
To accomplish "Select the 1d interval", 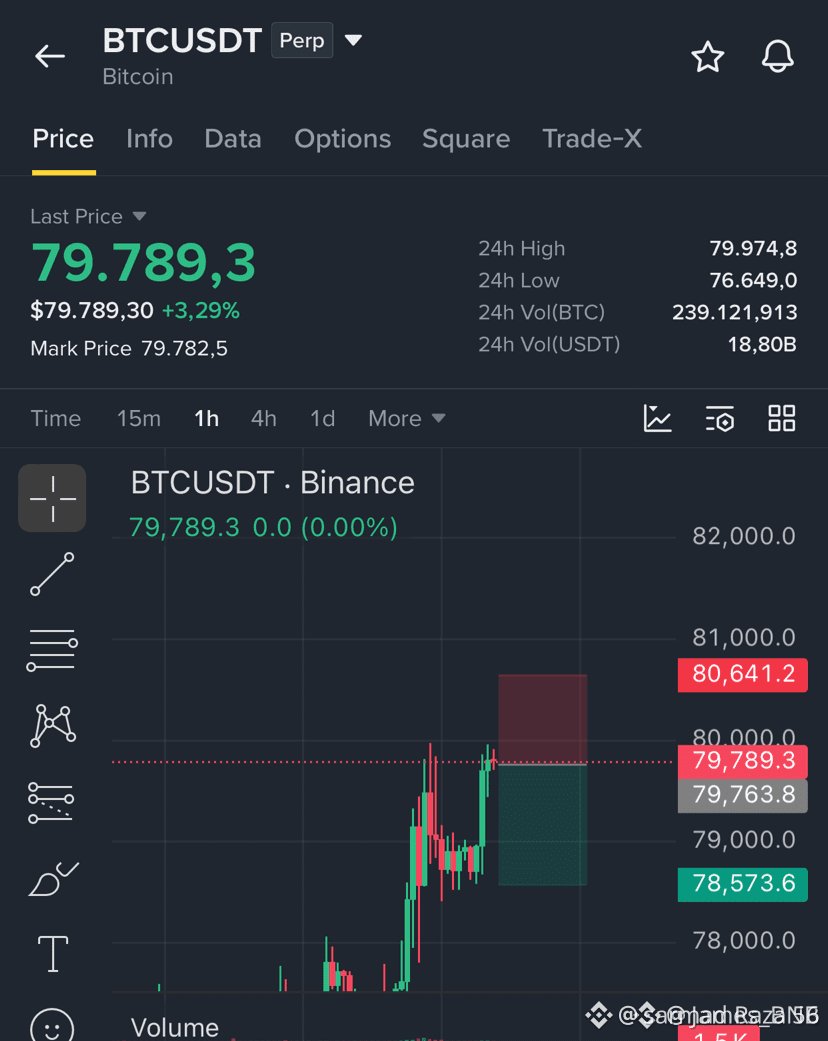I will [x=323, y=418].
